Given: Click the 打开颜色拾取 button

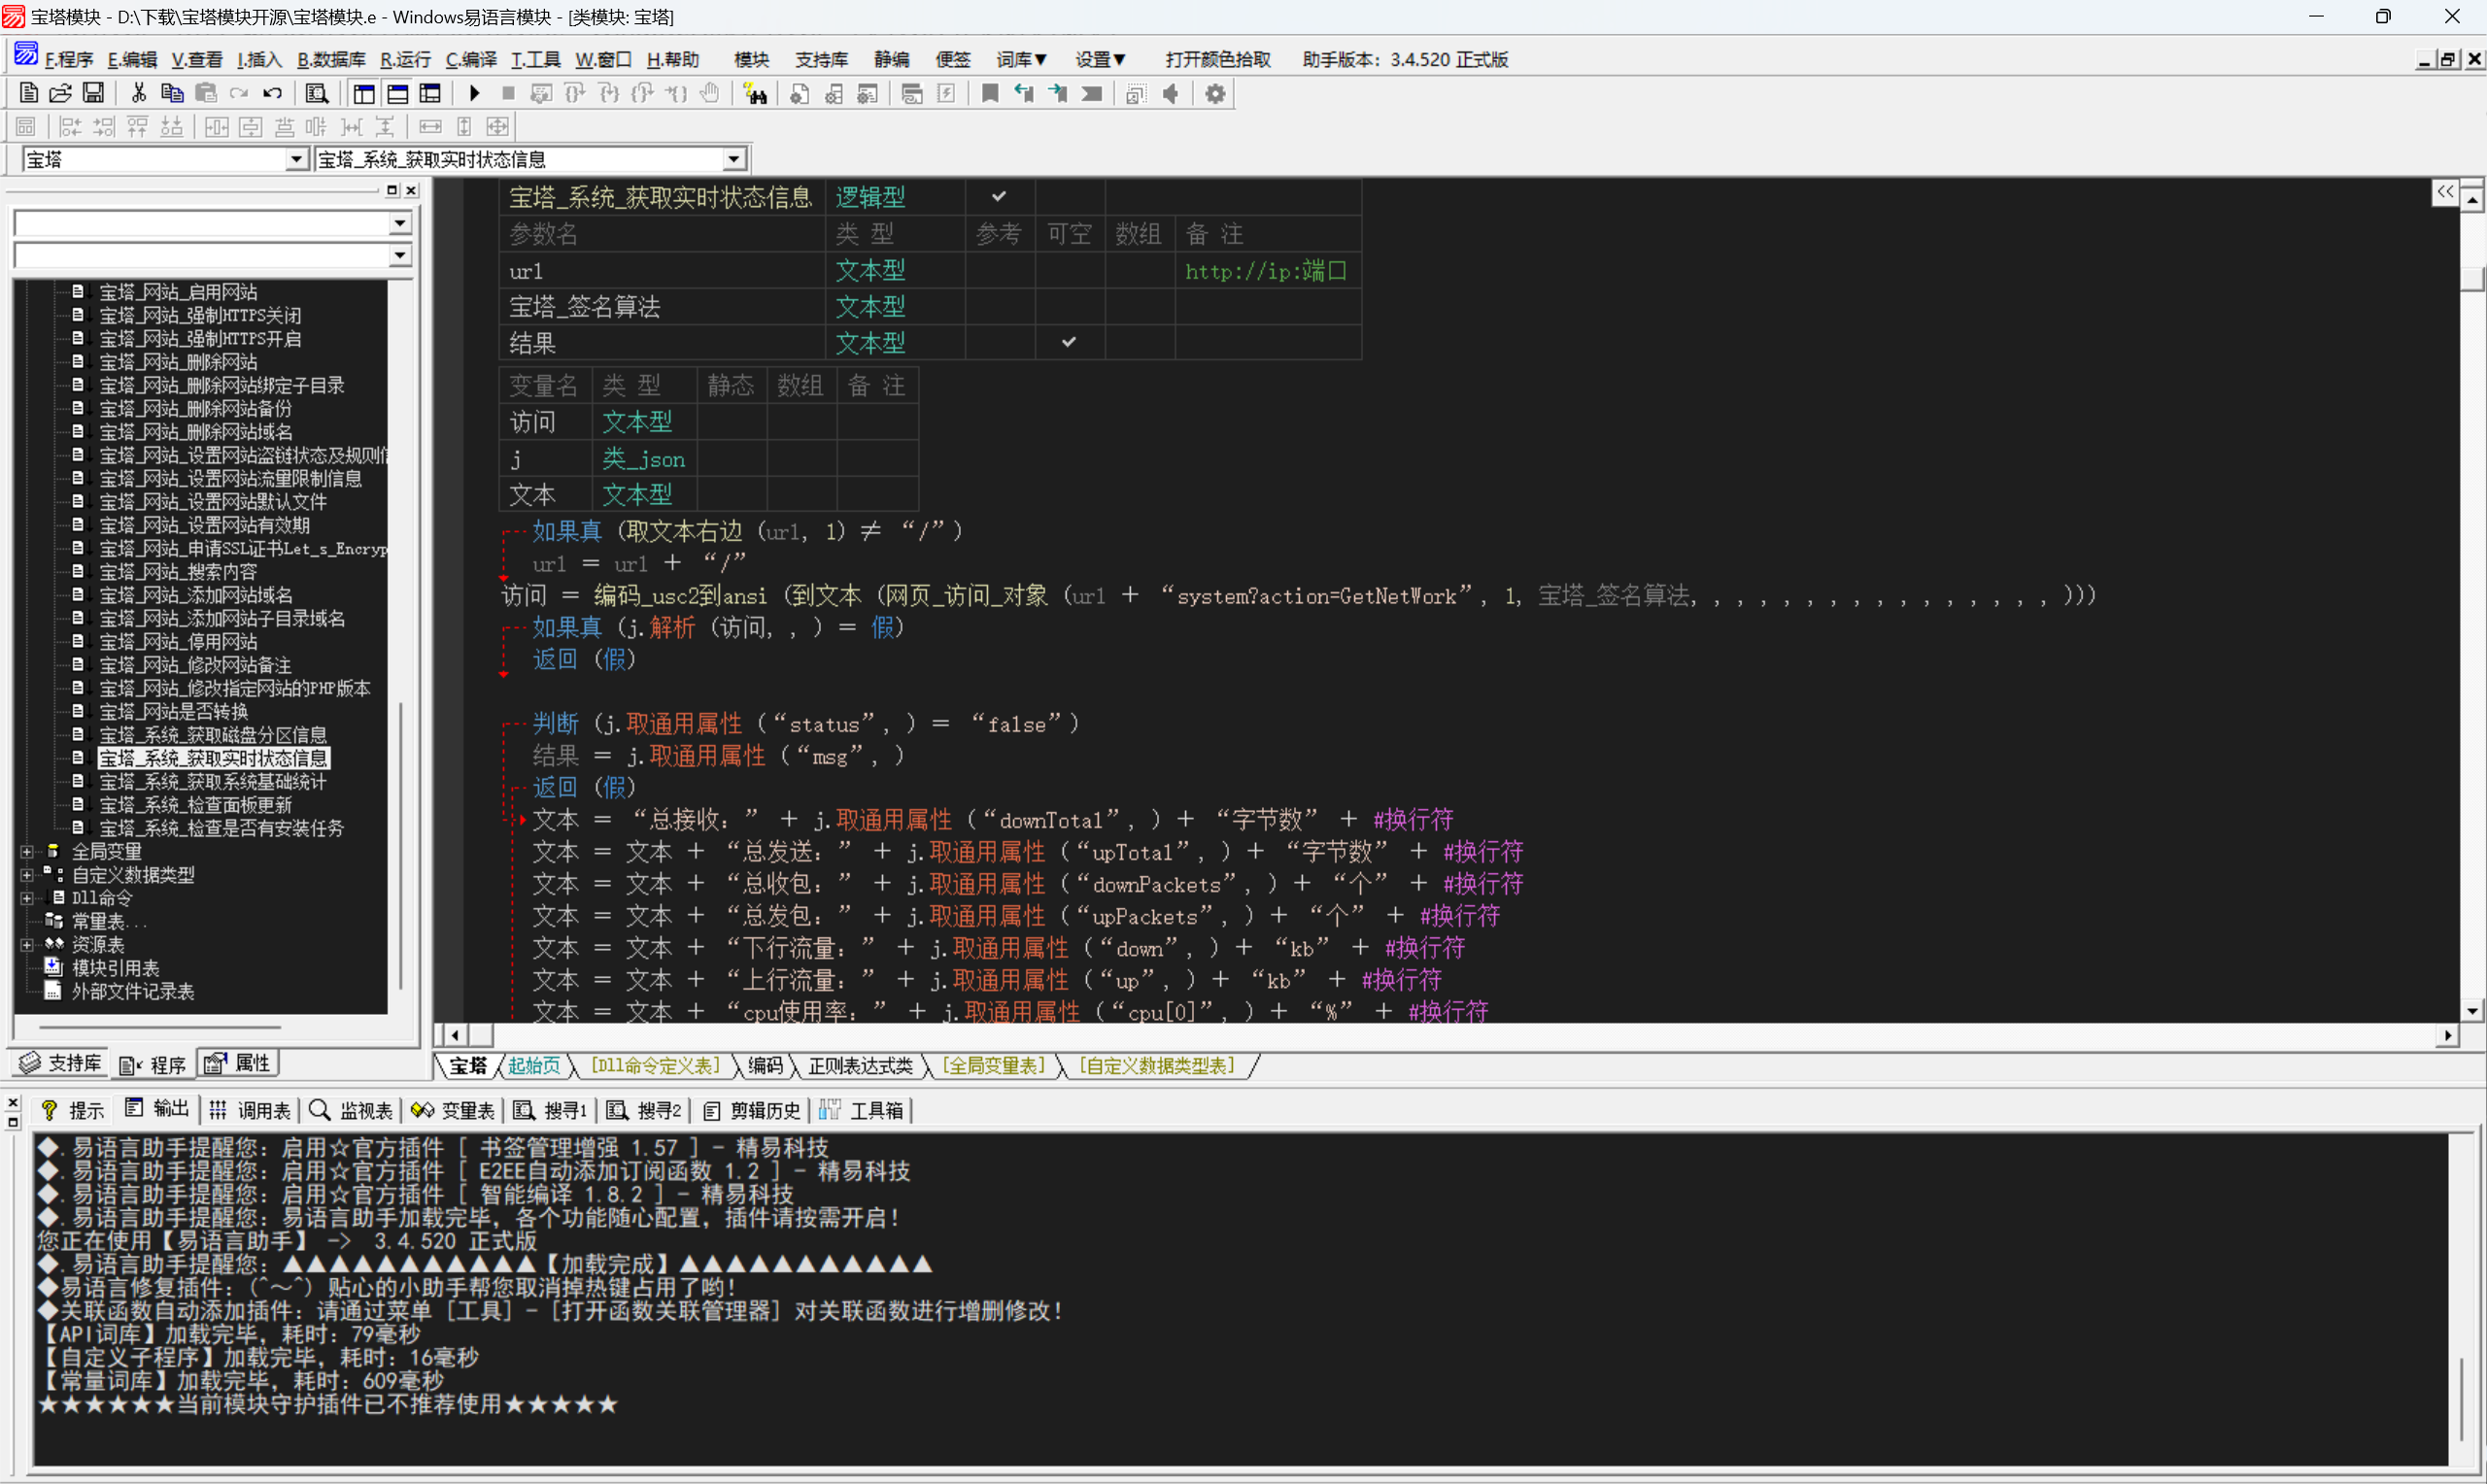Looking at the screenshot, I should (x=1217, y=60).
